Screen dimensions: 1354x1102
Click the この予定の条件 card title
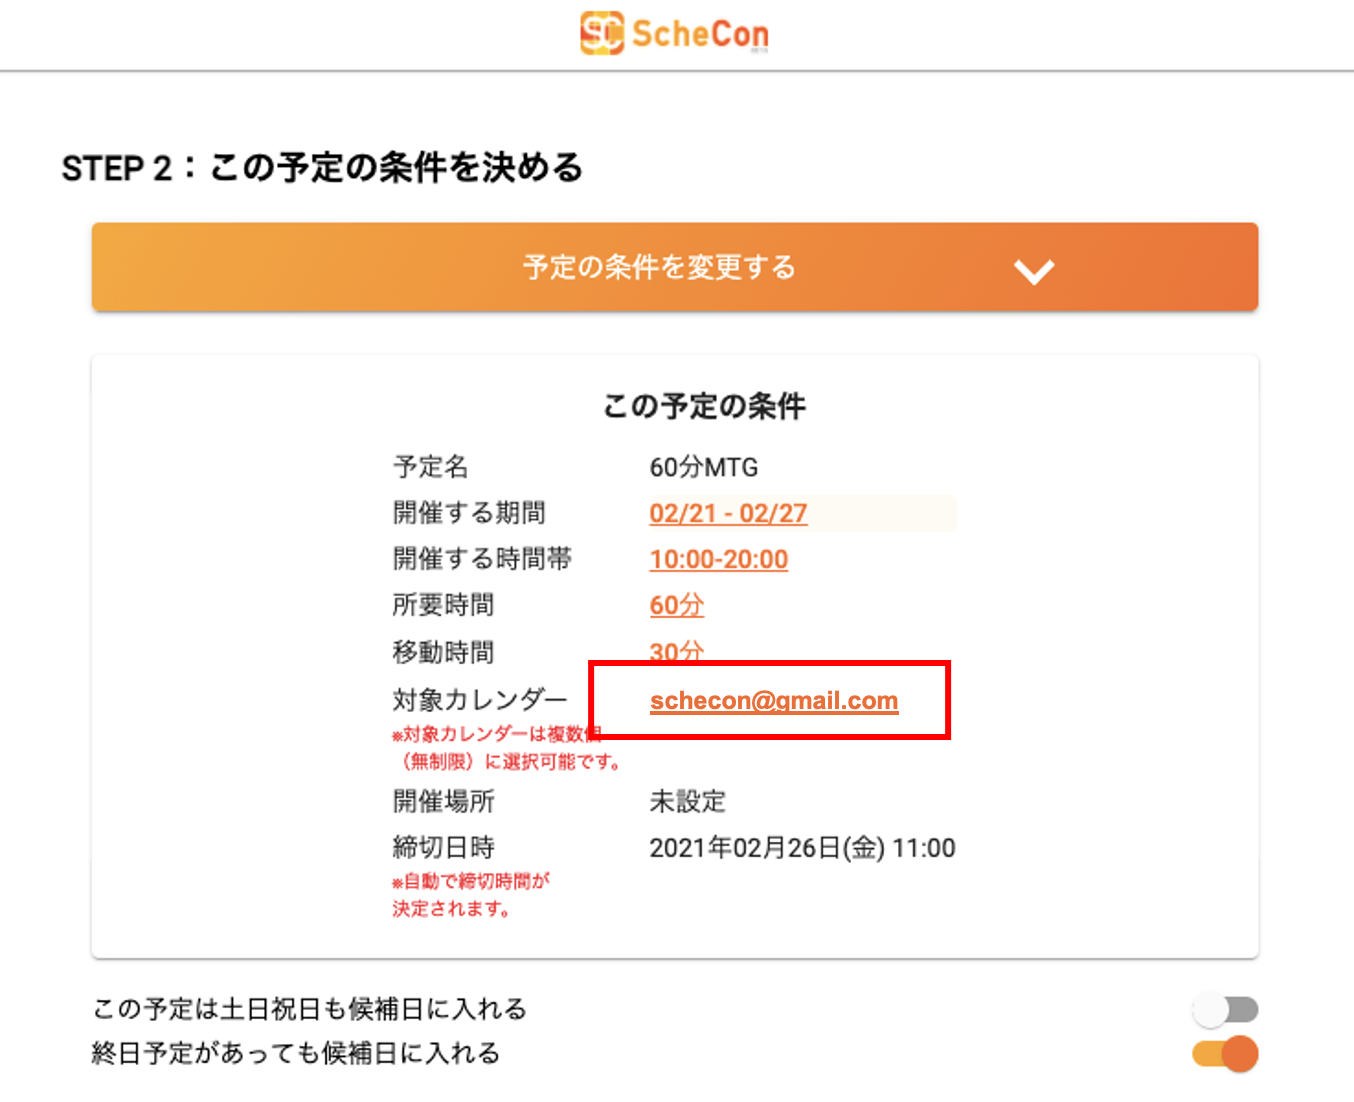point(704,406)
